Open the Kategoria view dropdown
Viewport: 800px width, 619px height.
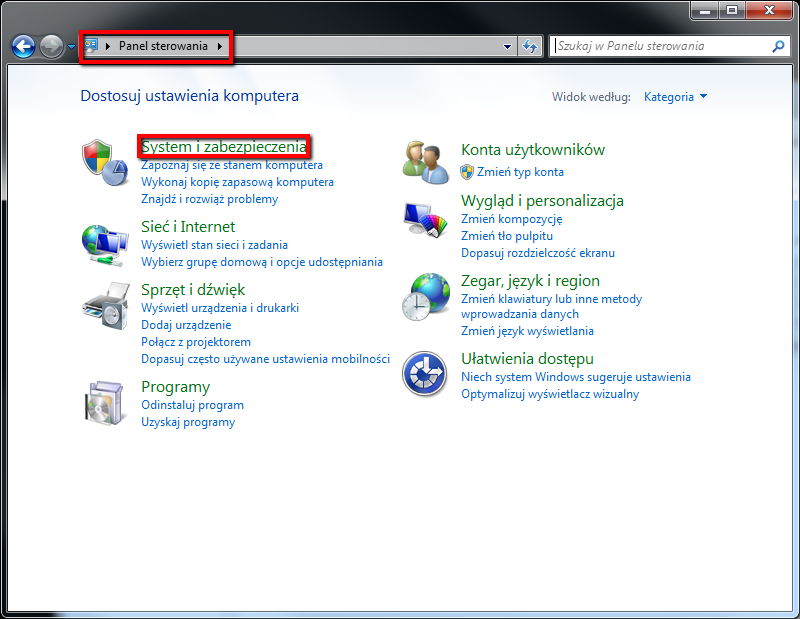pos(676,96)
